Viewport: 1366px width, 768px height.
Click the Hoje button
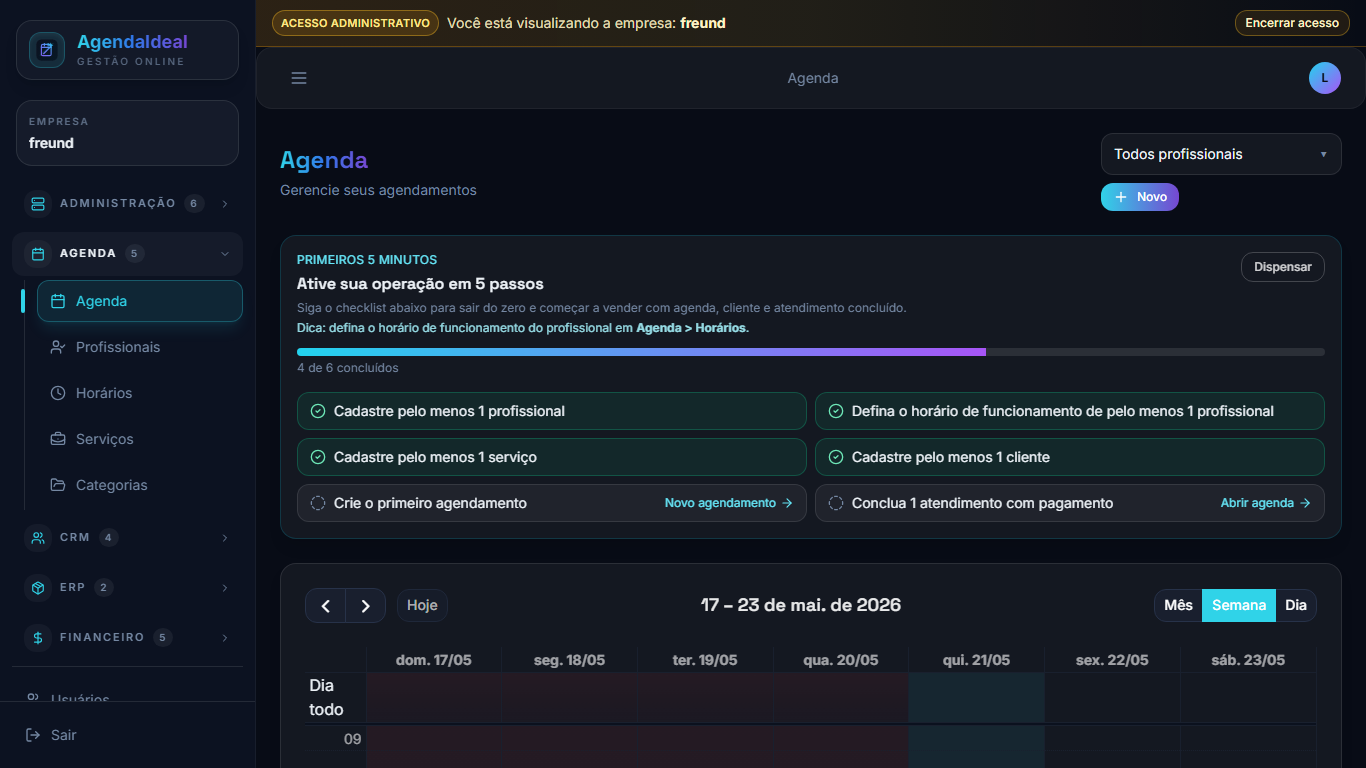click(x=422, y=605)
